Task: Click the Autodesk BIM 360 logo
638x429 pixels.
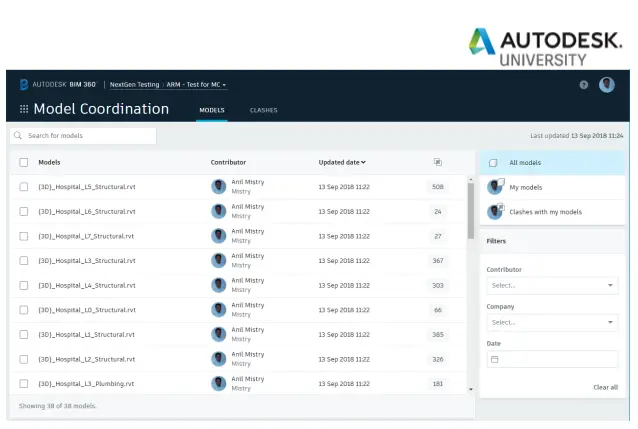Action: pyautogui.click(x=24, y=85)
